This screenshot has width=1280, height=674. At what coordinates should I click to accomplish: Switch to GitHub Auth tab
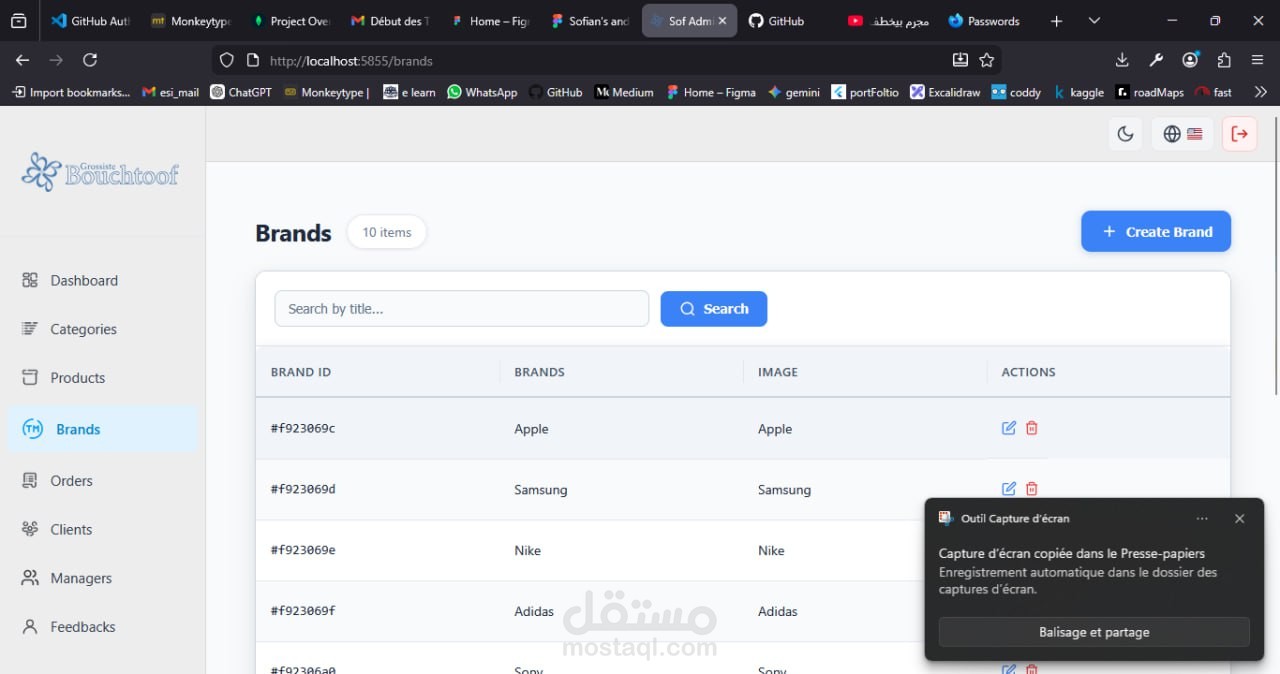90,21
